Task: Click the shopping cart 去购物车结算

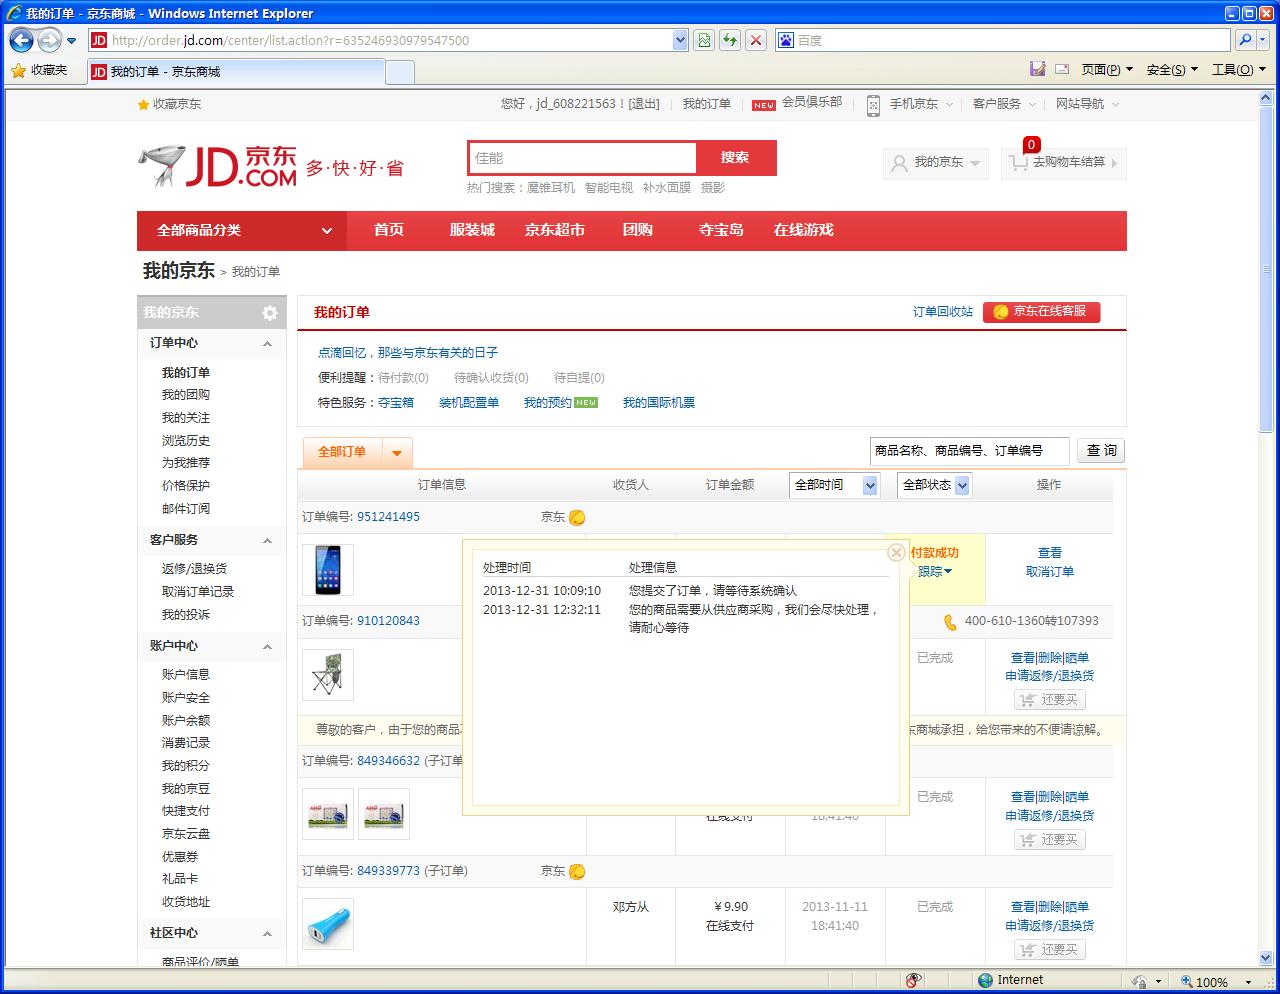Action: pyautogui.click(x=1063, y=162)
